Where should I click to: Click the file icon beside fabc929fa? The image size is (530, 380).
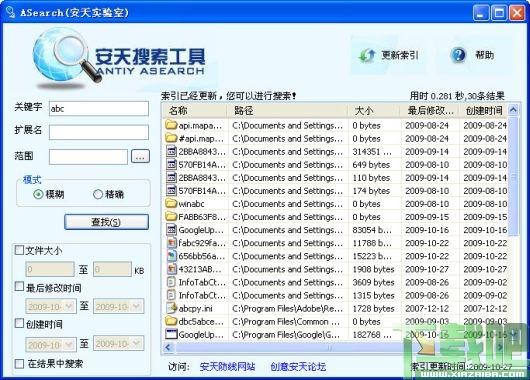[x=172, y=243]
